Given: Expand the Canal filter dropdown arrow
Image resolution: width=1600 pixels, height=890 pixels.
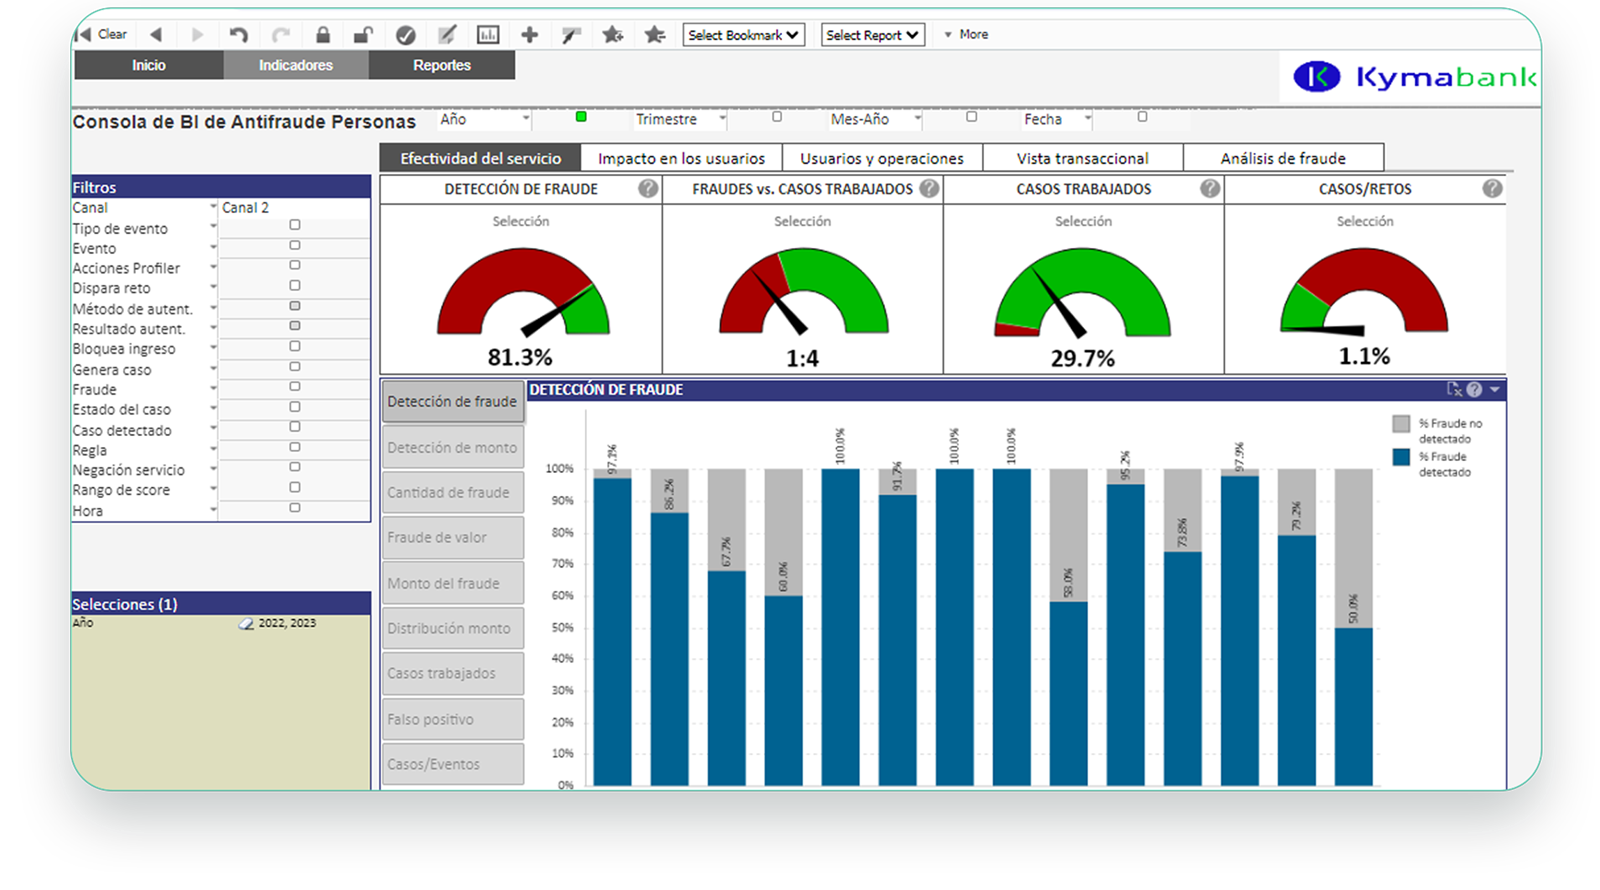Looking at the screenshot, I should [213, 207].
